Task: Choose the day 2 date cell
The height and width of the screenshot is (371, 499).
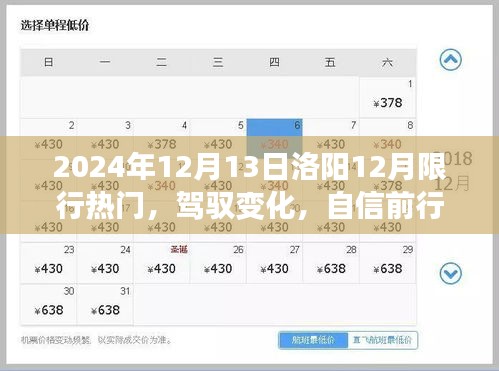Action: (x=48, y=138)
